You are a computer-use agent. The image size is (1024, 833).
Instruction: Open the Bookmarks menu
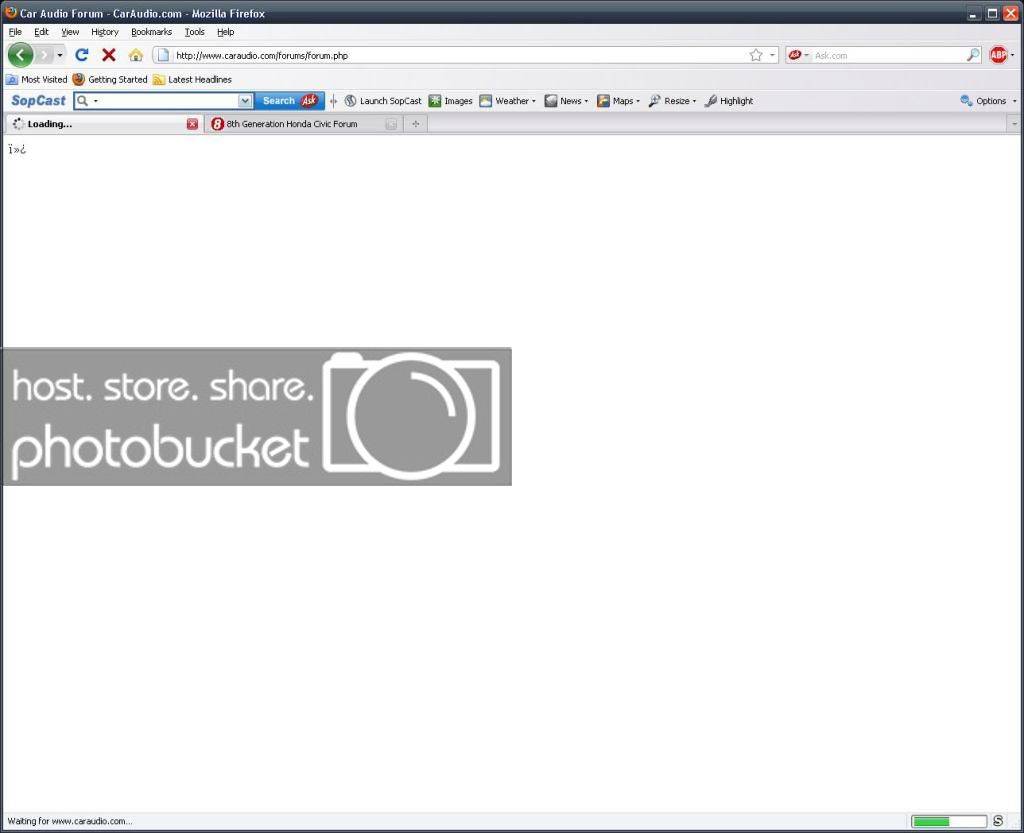tap(152, 31)
